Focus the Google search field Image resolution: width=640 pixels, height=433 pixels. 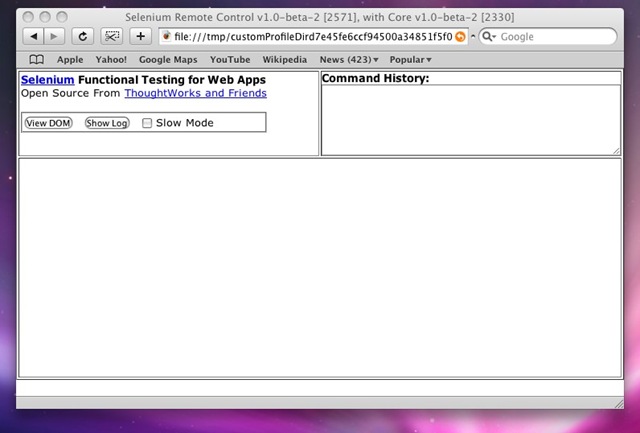548,37
